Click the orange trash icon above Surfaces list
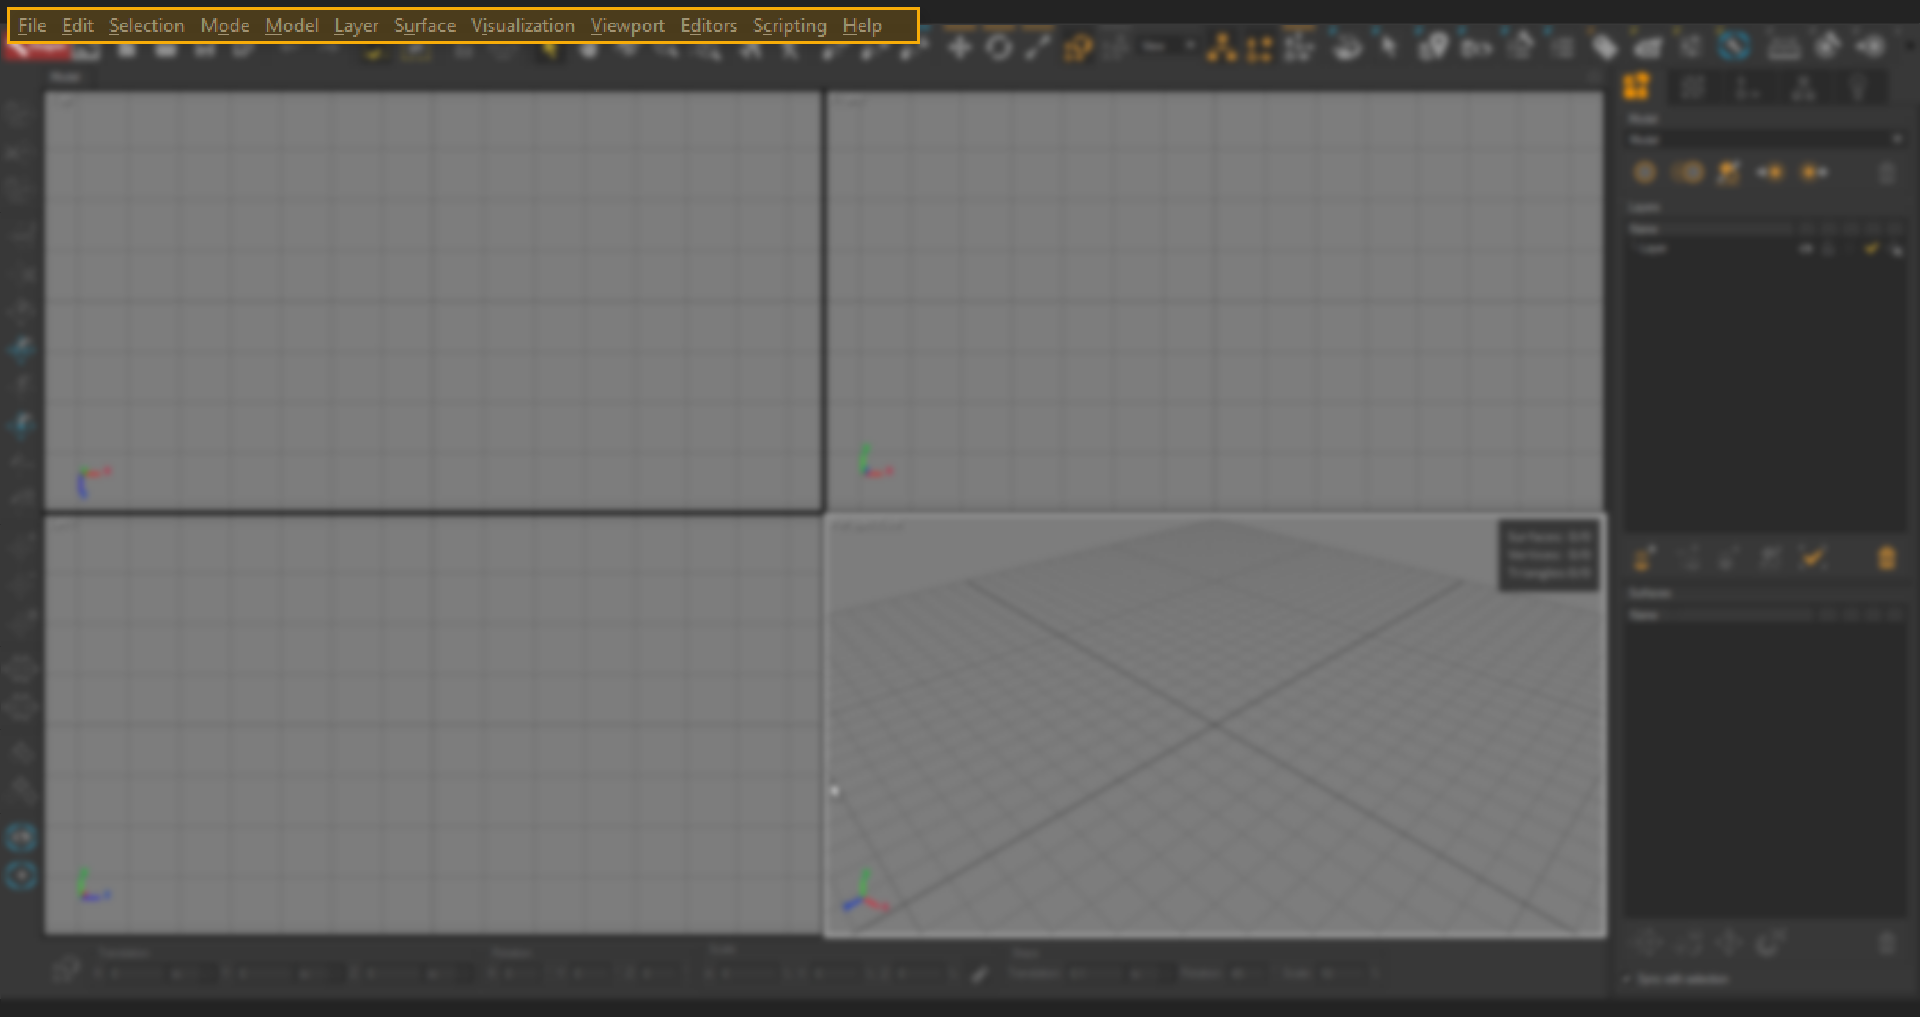The height and width of the screenshot is (1017, 1920). coord(1886,558)
